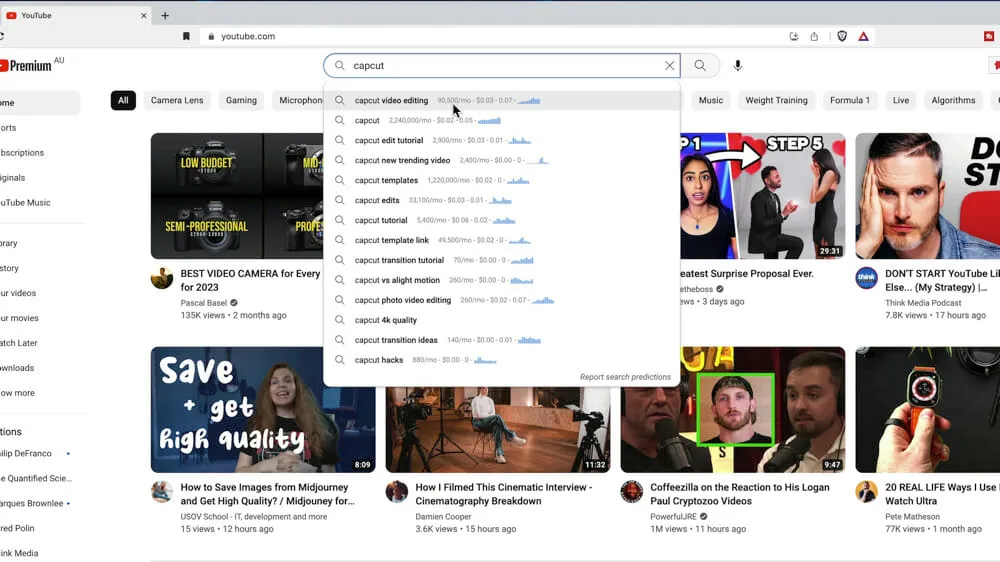The image size is (1000, 562).
Task: Select the Camera Lens filter chip
Action: pyautogui.click(x=177, y=100)
